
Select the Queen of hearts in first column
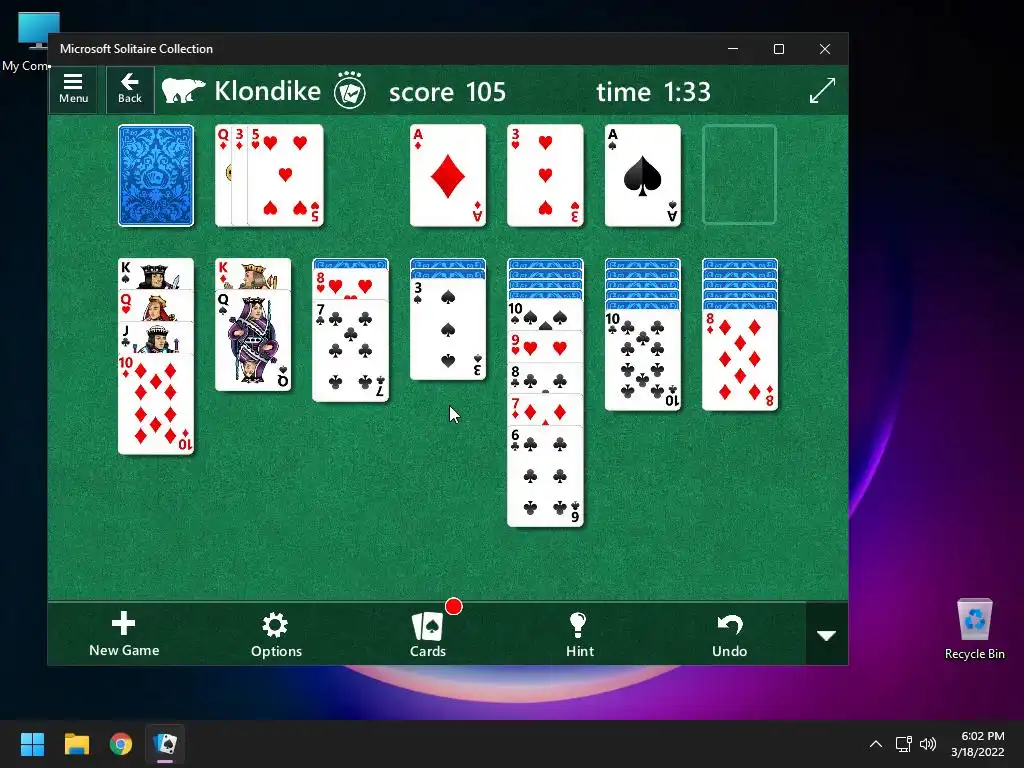click(x=155, y=306)
